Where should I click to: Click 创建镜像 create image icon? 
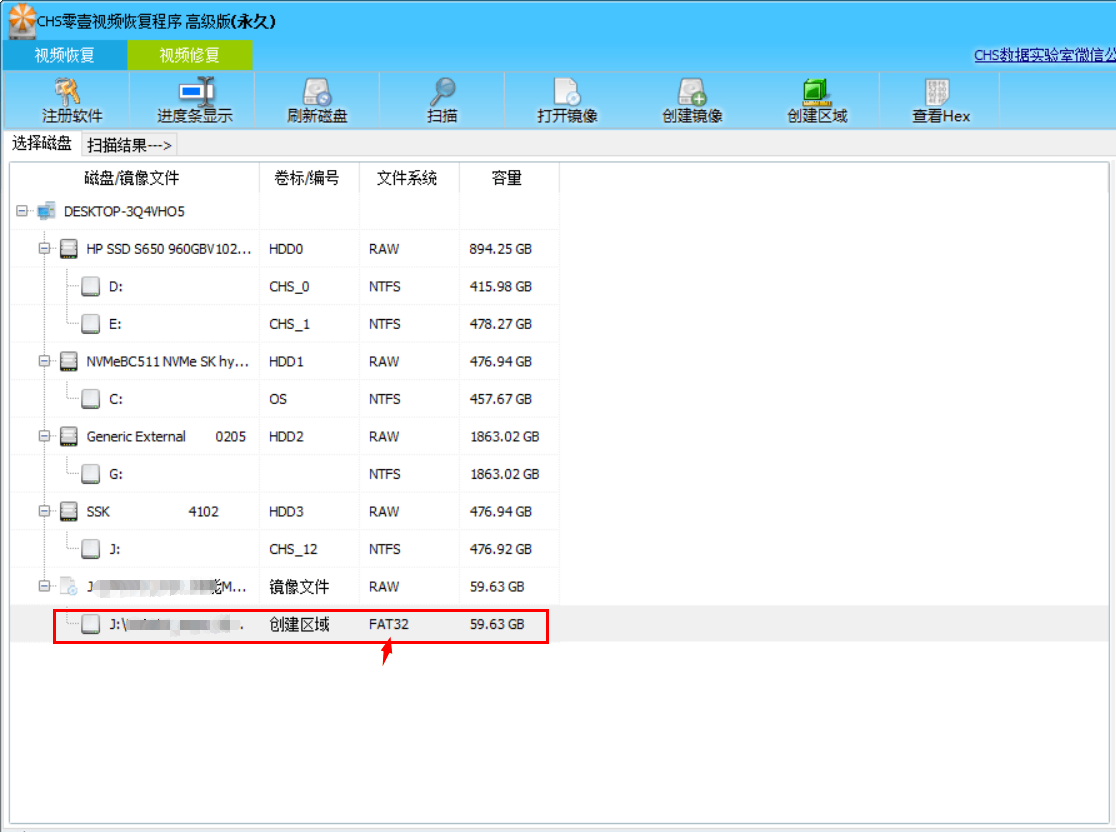692,91
